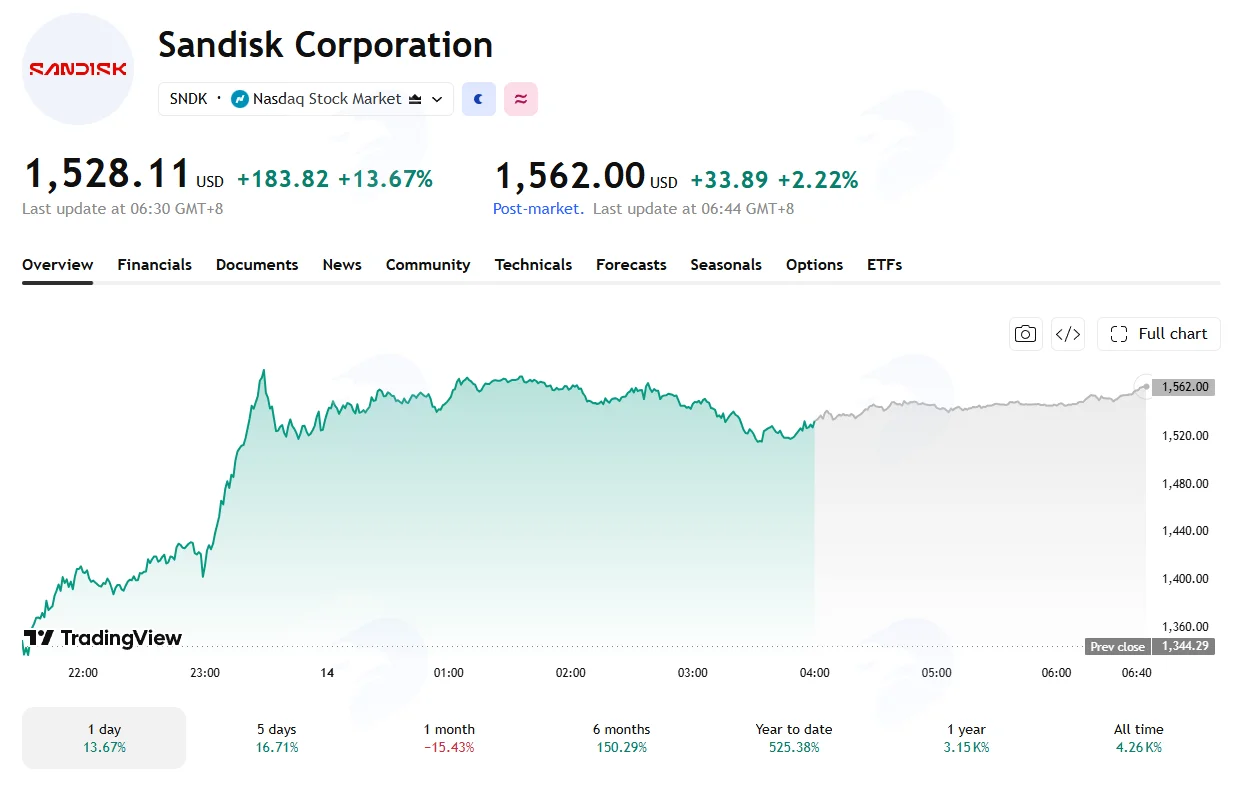1239x786 pixels.
Task: Select the 5 days range
Action: 277,738
